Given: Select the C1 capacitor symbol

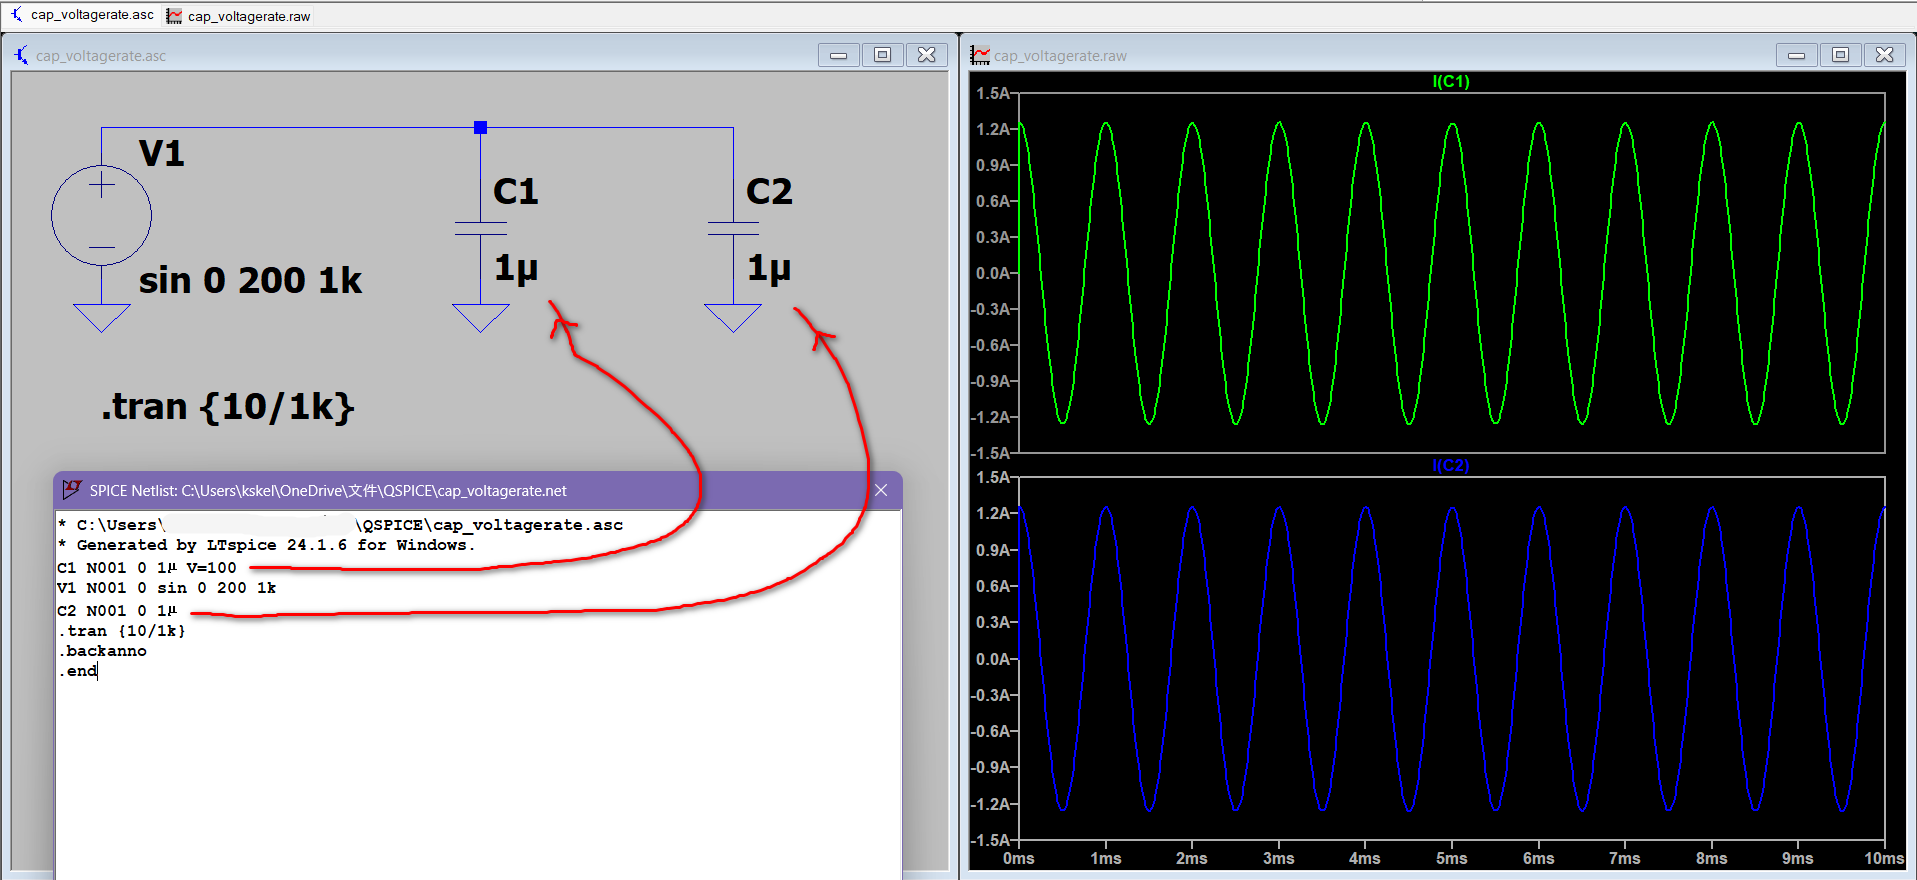Looking at the screenshot, I should tap(480, 228).
